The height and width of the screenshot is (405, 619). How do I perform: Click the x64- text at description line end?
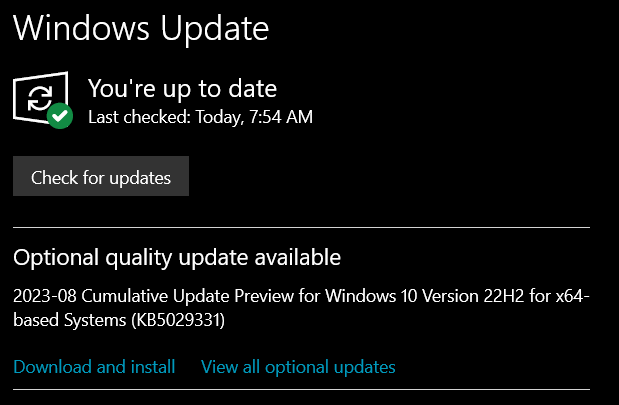(572, 296)
